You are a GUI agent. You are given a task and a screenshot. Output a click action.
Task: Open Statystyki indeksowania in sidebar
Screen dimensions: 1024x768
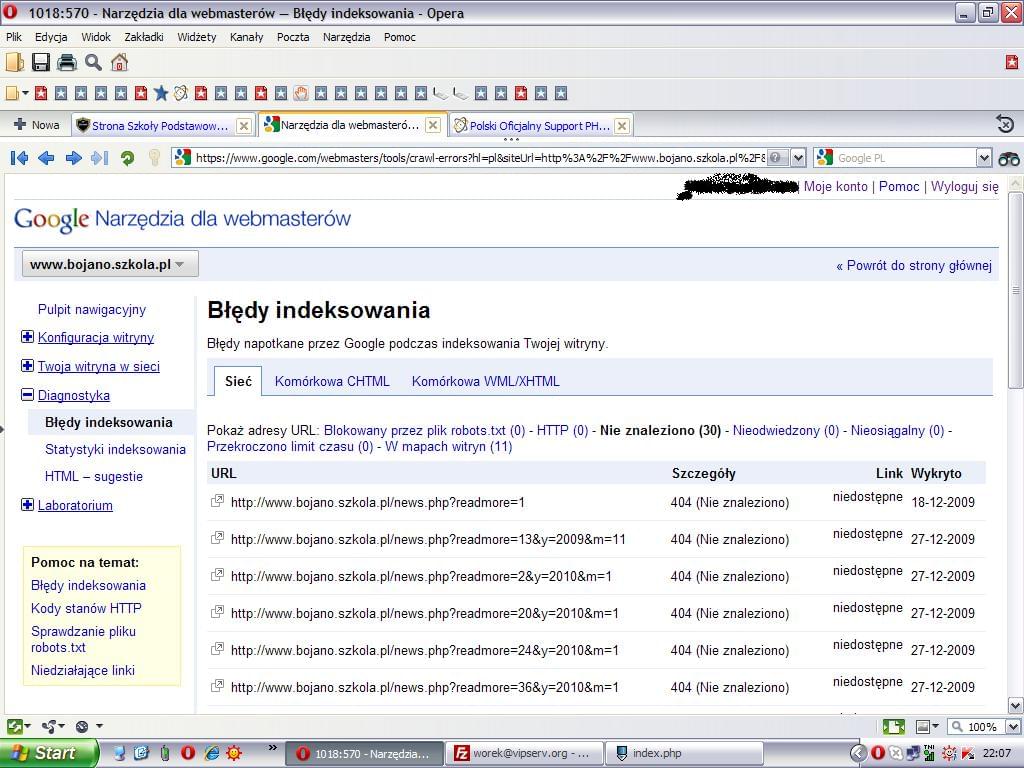115,449
